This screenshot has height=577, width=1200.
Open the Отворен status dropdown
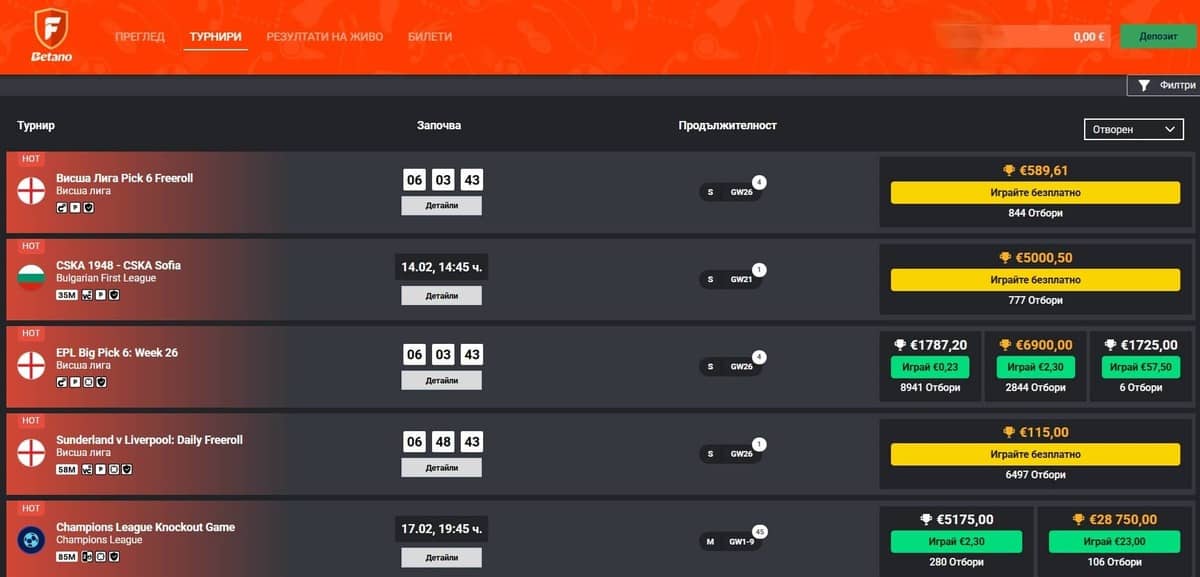[x=1134, y=130]
